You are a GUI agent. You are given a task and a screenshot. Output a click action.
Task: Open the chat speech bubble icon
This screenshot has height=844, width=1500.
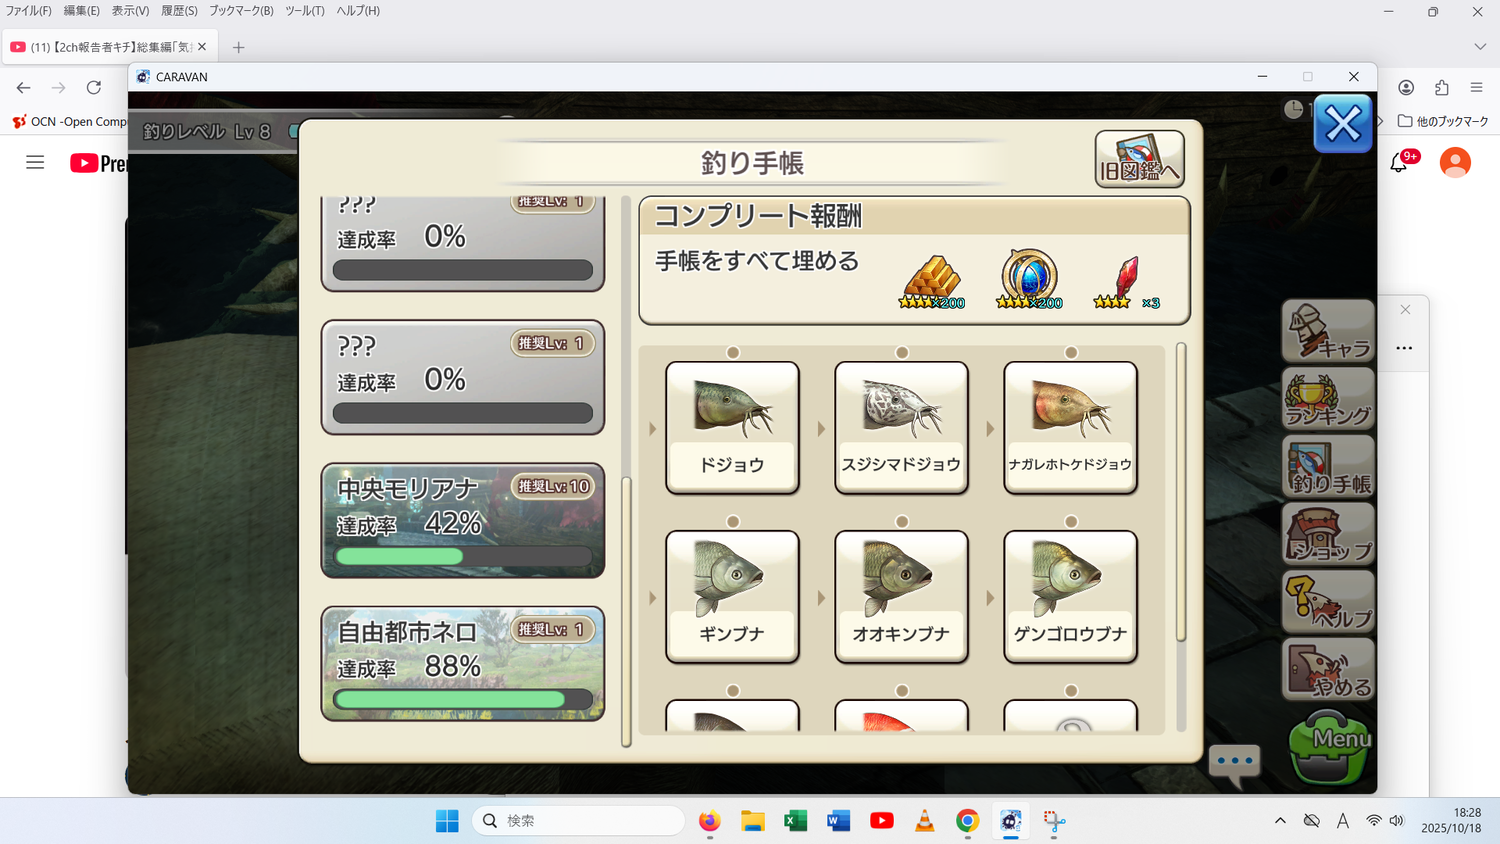pos(1234,762)
